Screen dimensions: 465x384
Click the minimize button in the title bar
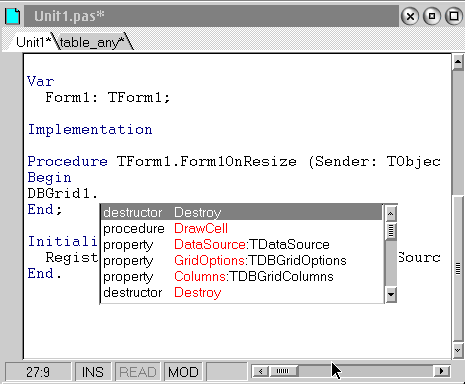(432, 16)
